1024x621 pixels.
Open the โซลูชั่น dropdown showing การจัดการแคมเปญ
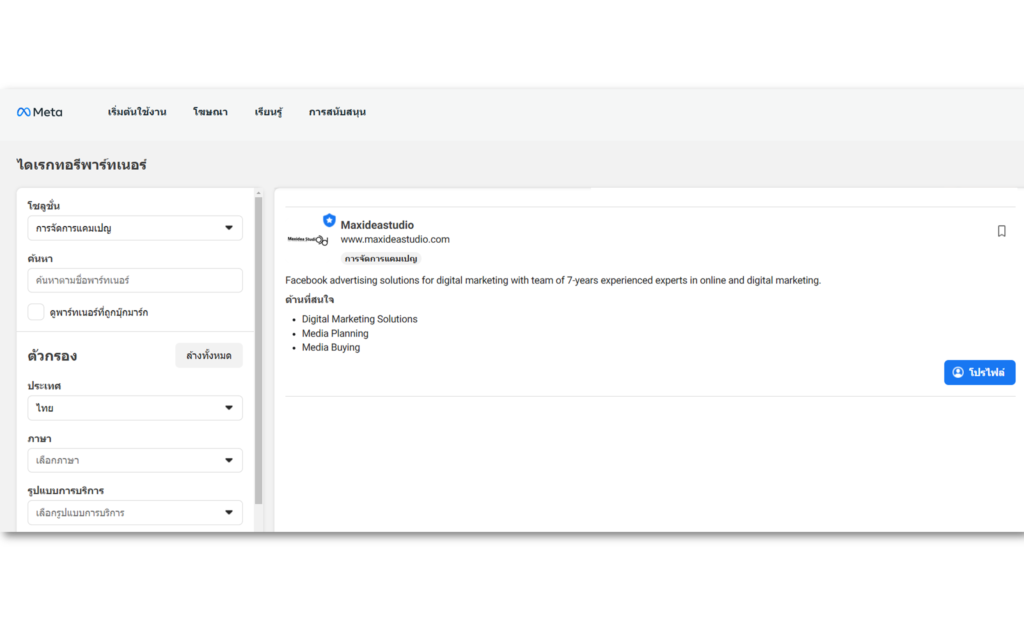(135, 228)
